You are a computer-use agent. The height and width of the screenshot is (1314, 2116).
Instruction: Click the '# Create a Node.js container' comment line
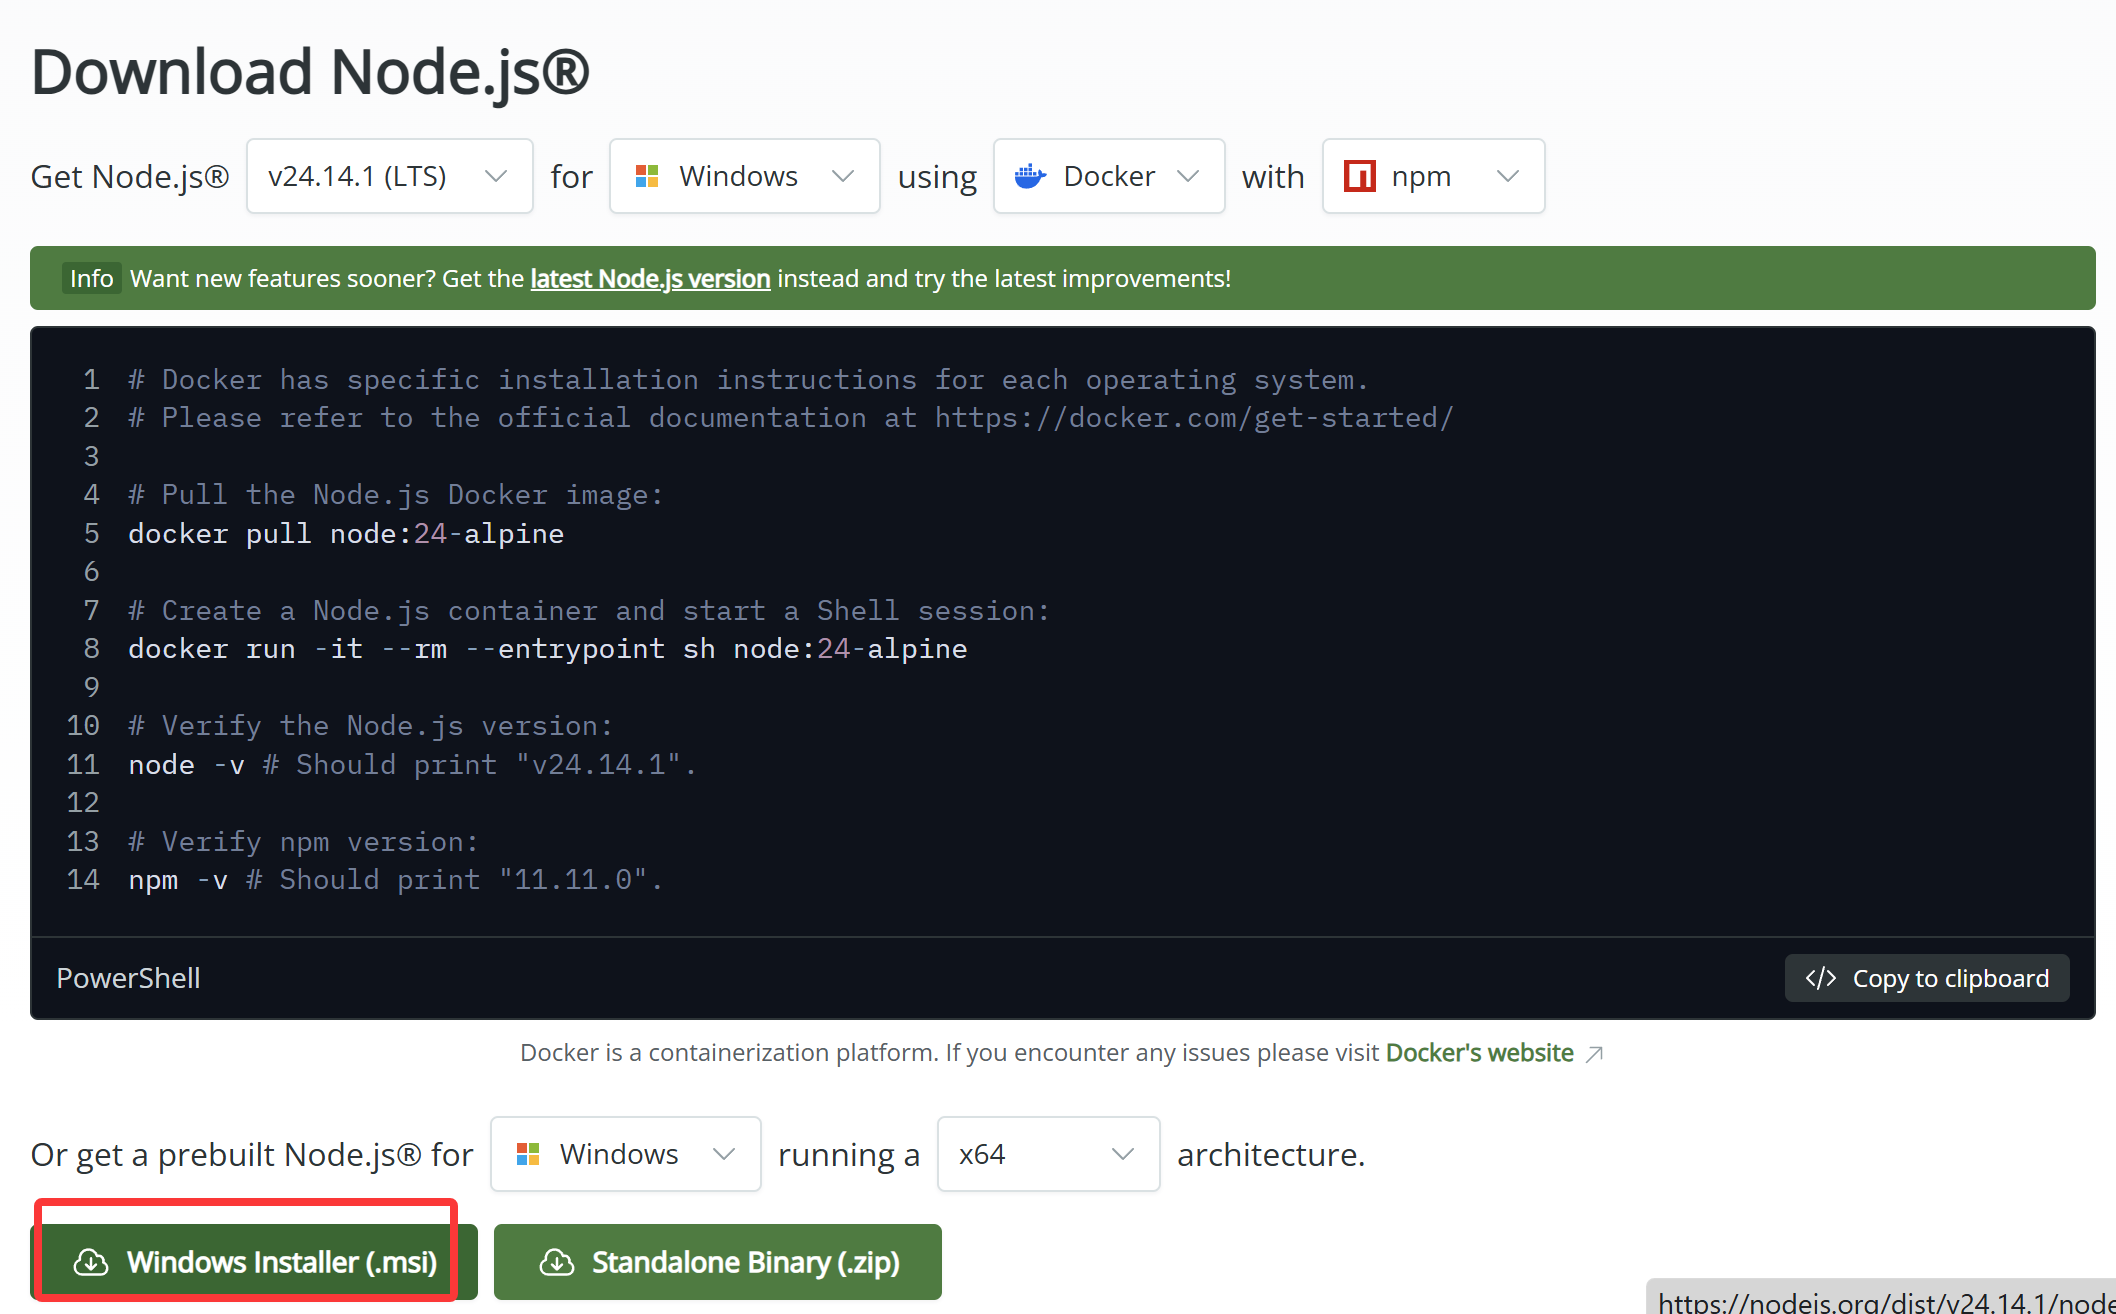pos(589,611)
